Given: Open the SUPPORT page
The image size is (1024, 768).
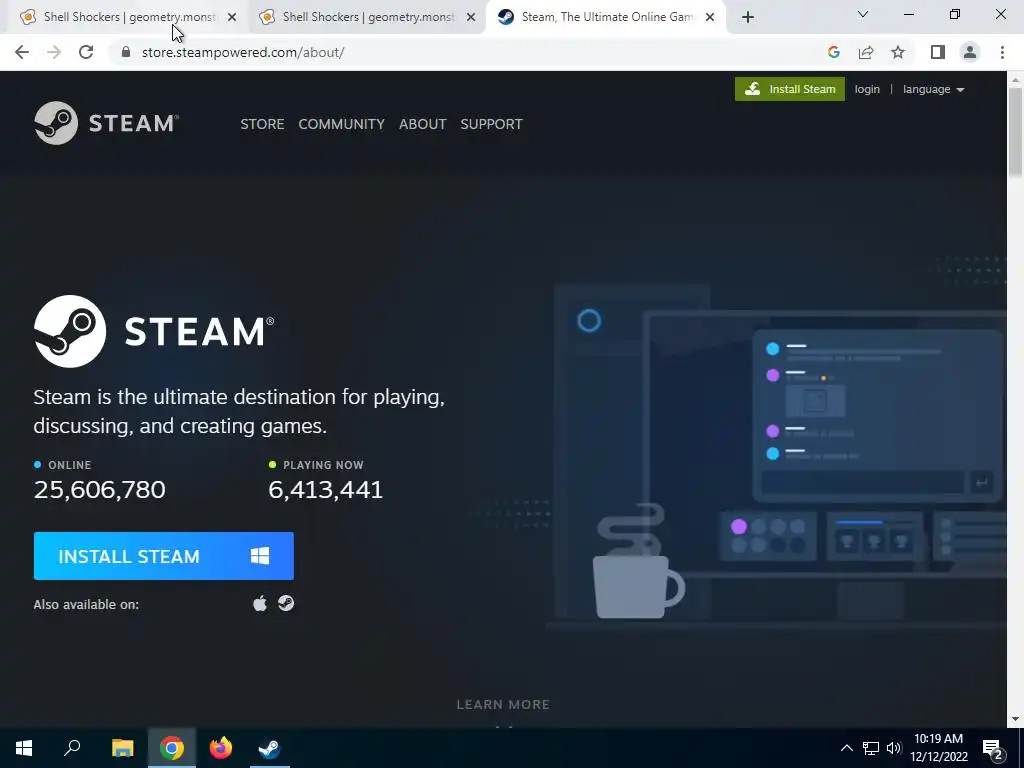Looking at the screenshot, I should (491, 124).
